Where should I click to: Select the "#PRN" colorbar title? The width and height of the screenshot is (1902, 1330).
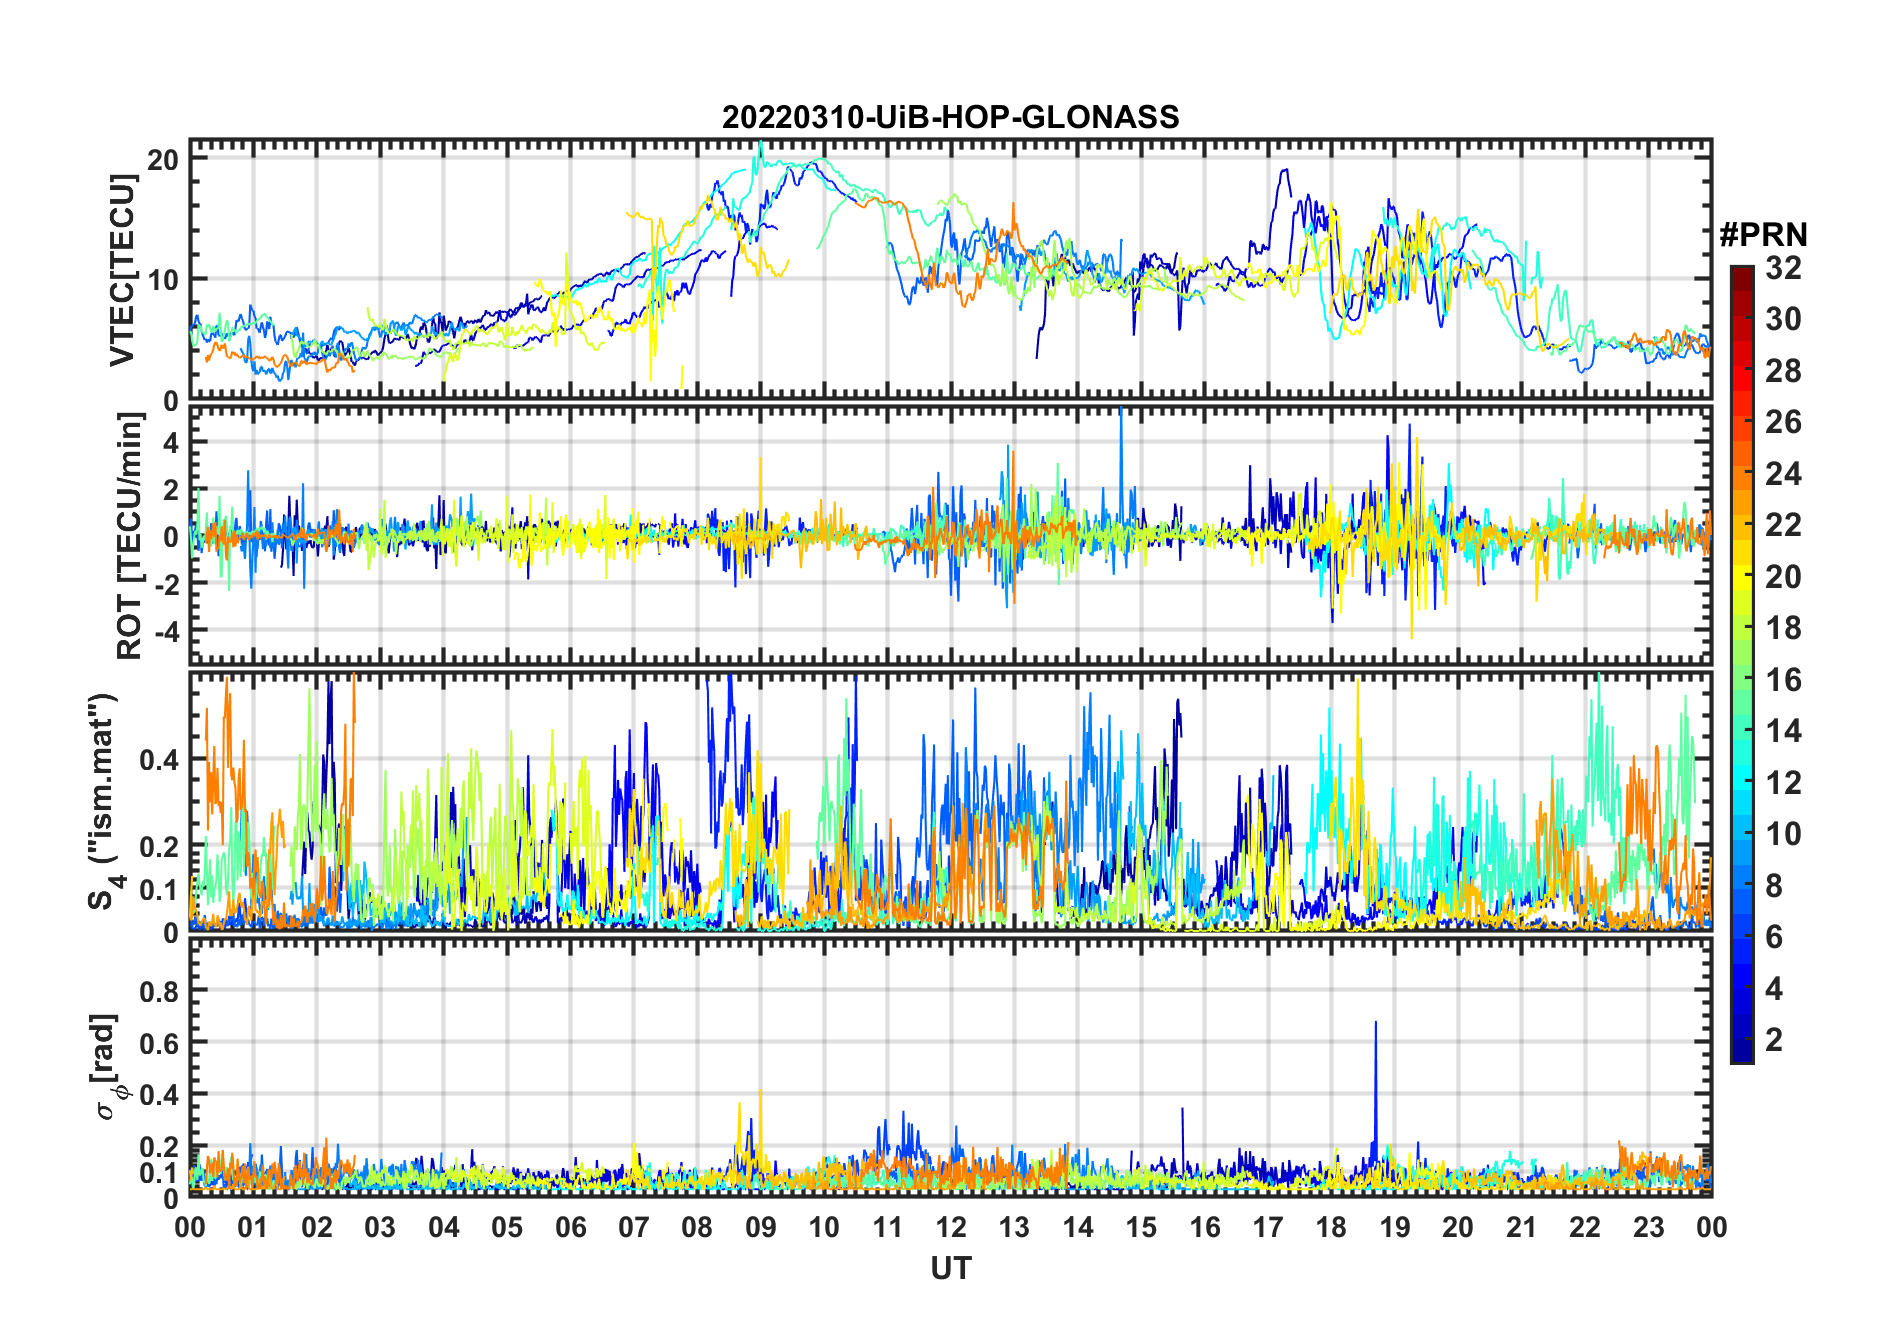pyautogui.click(x=1763, y=235)
